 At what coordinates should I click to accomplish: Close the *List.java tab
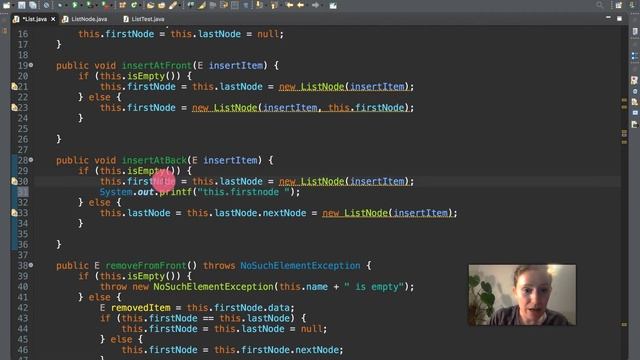[53, 19]
